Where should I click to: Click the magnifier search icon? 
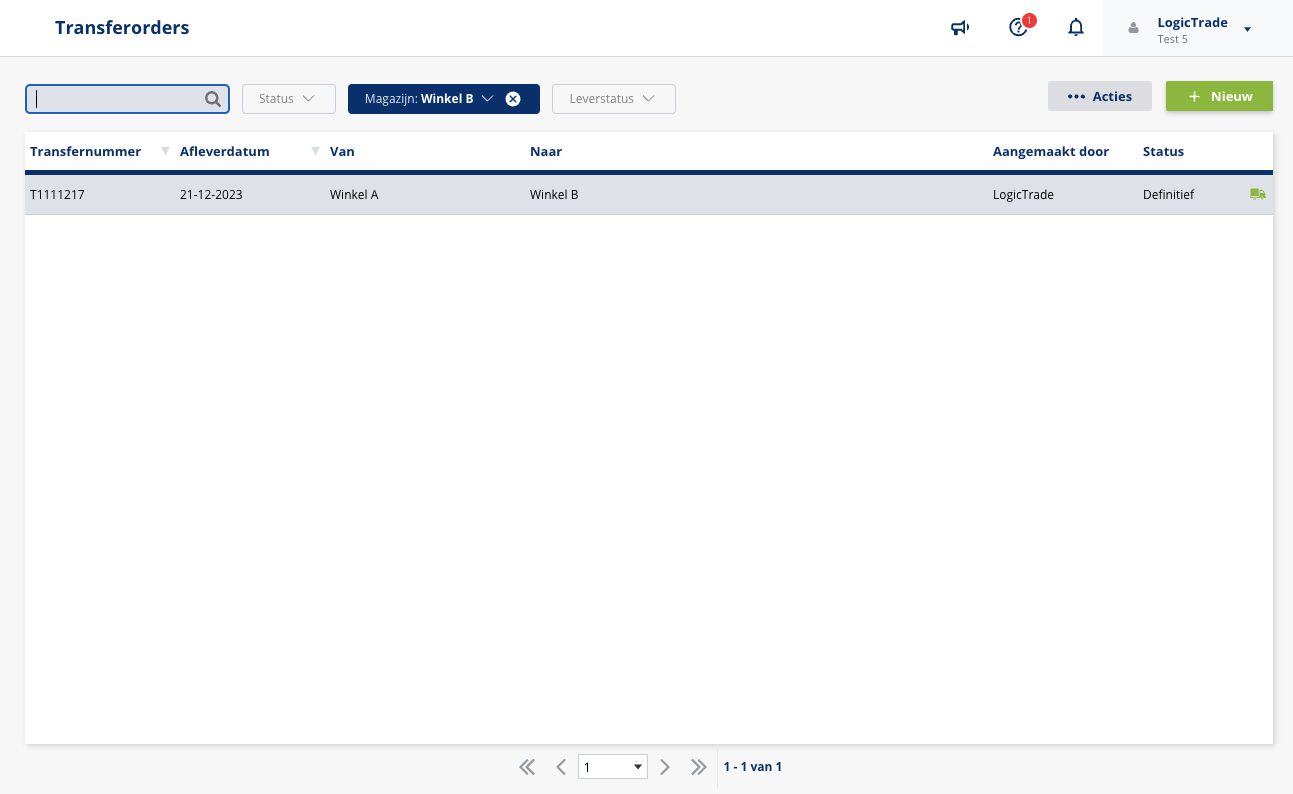coord(213,99)
